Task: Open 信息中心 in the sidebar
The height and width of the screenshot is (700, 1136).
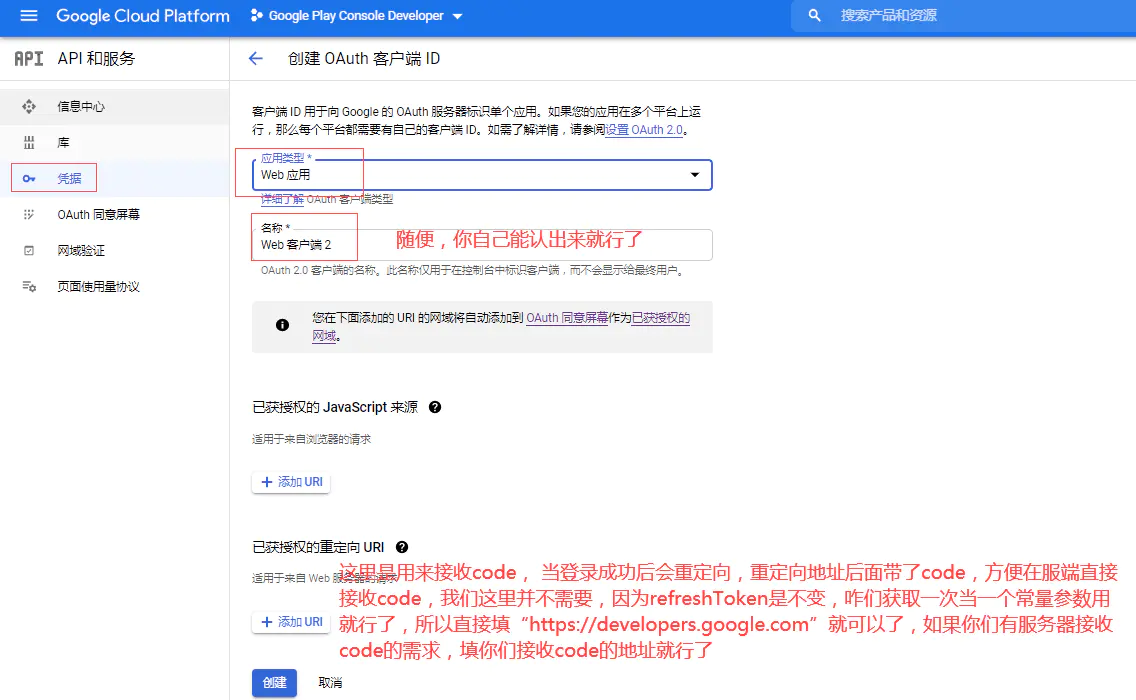Action: click(x=114, y=107)
